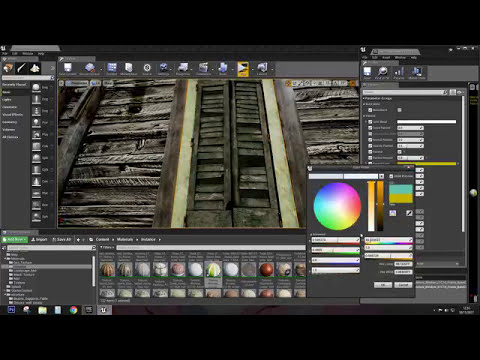
Task: Select the Point Light placement icon
Action: (x=36, y=123)
